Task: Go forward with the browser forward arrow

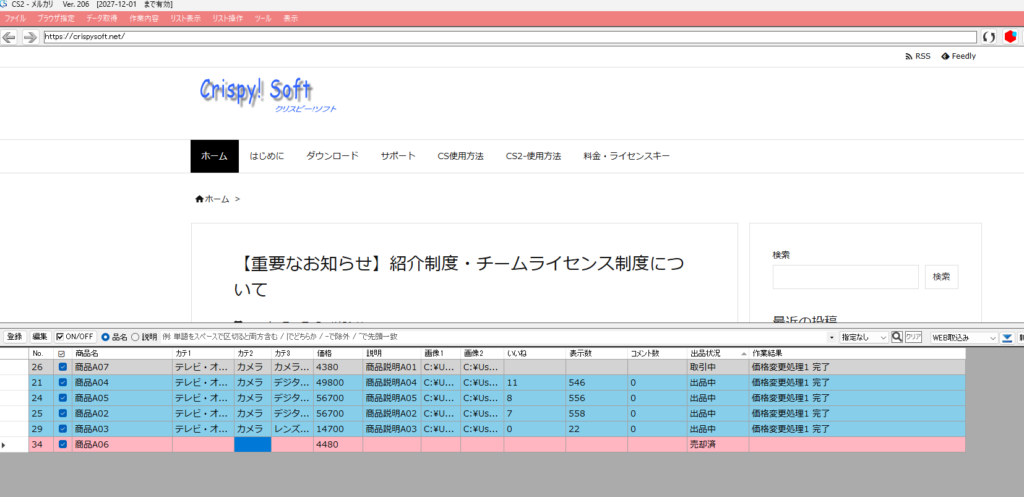Action: (30, 37)
